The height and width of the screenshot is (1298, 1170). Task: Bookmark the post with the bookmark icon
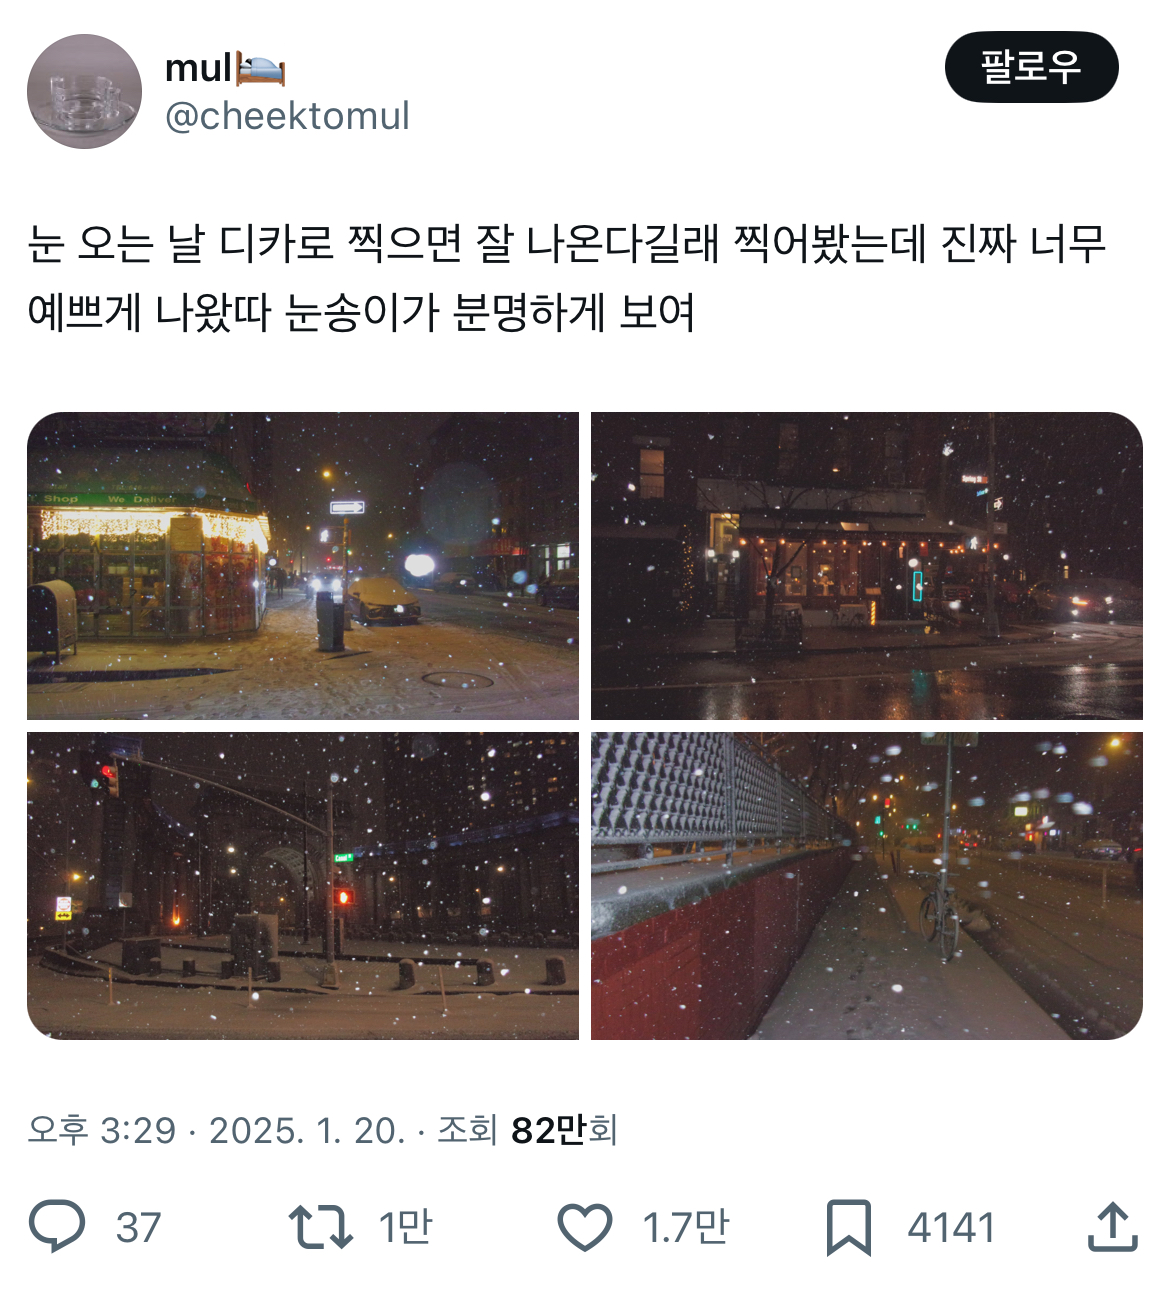pyautogui.click(x=849, y=1227)
